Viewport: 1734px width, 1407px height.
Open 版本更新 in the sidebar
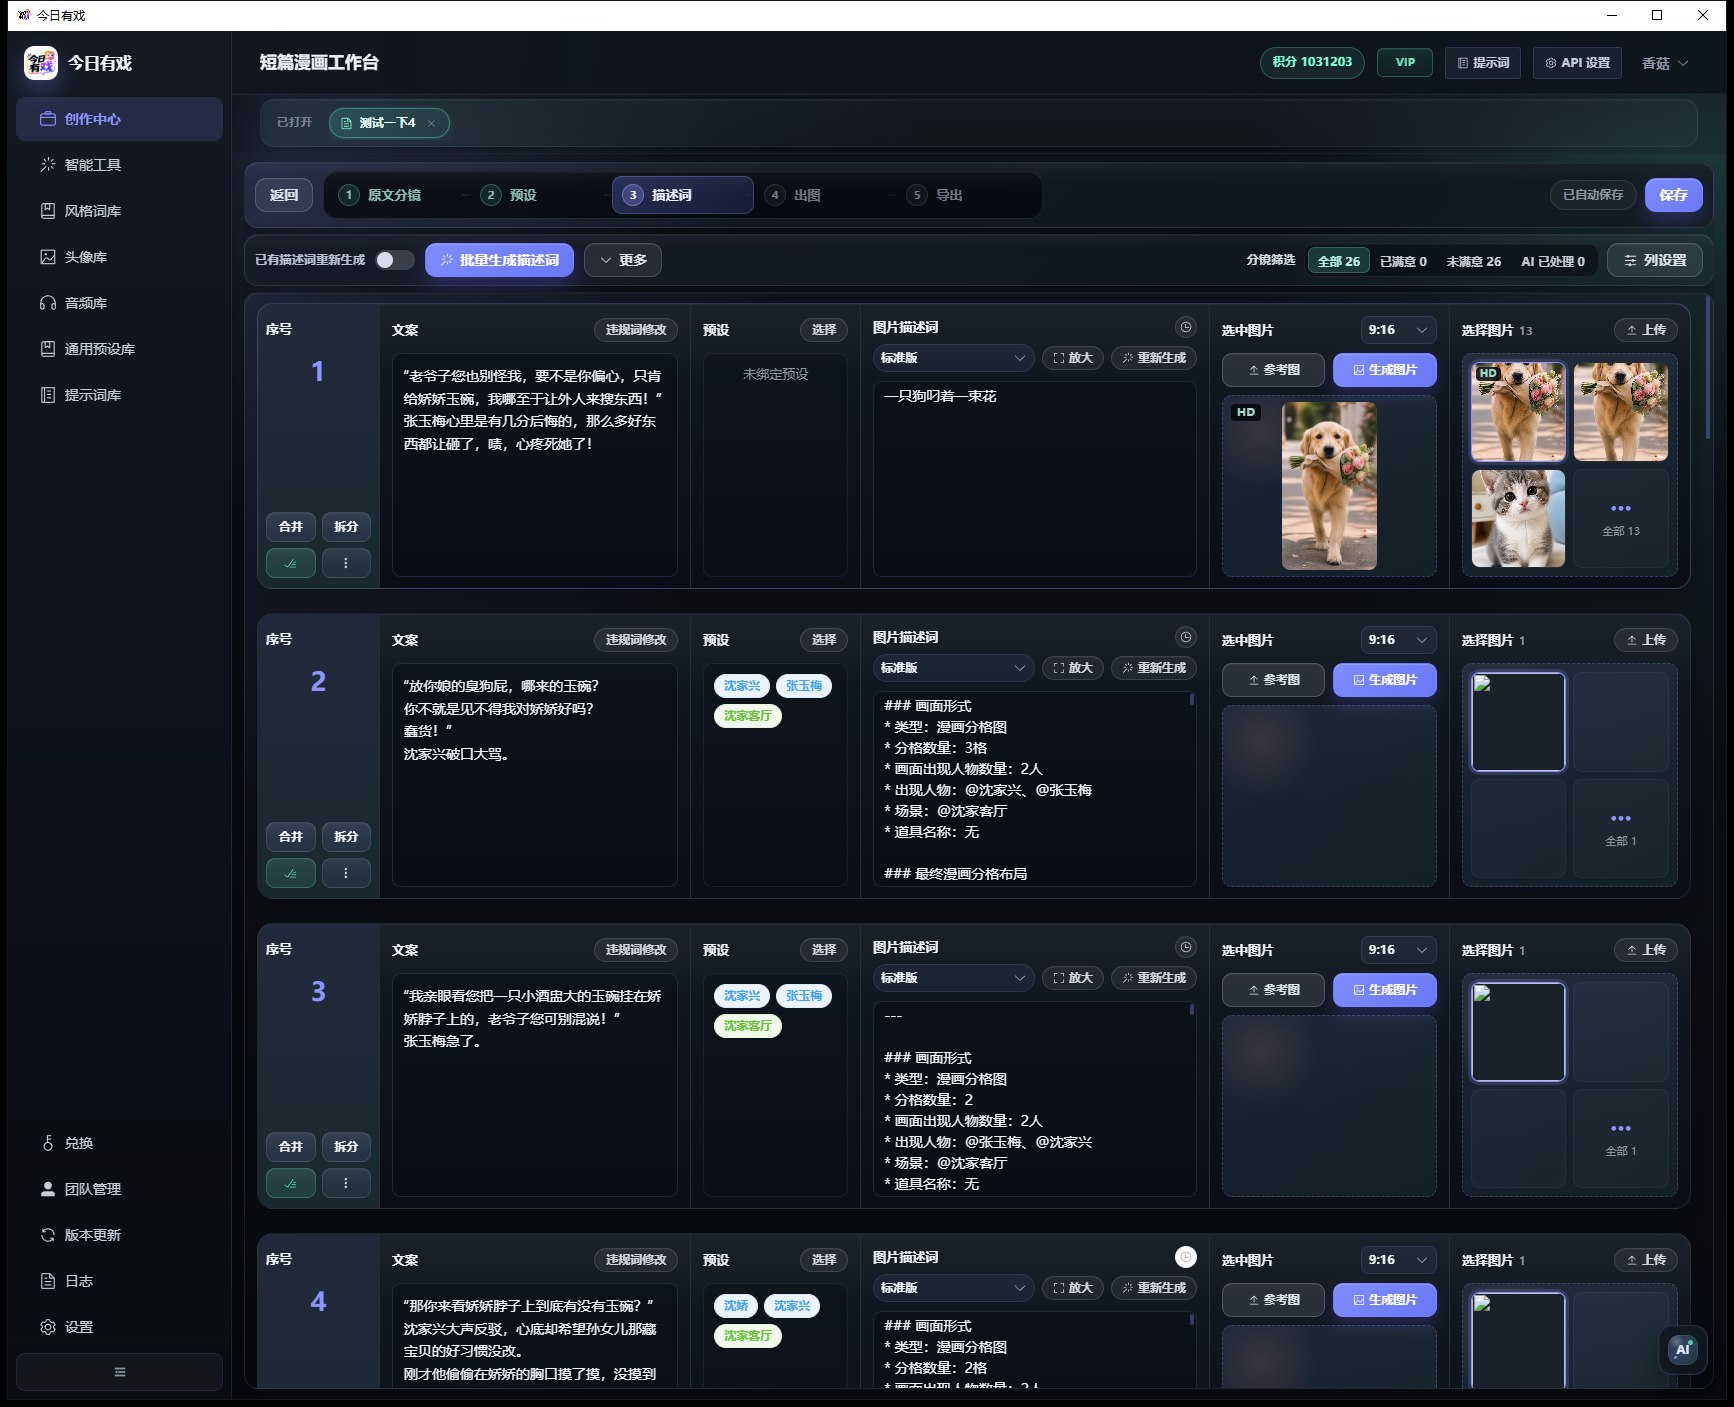coord(119,1235)
